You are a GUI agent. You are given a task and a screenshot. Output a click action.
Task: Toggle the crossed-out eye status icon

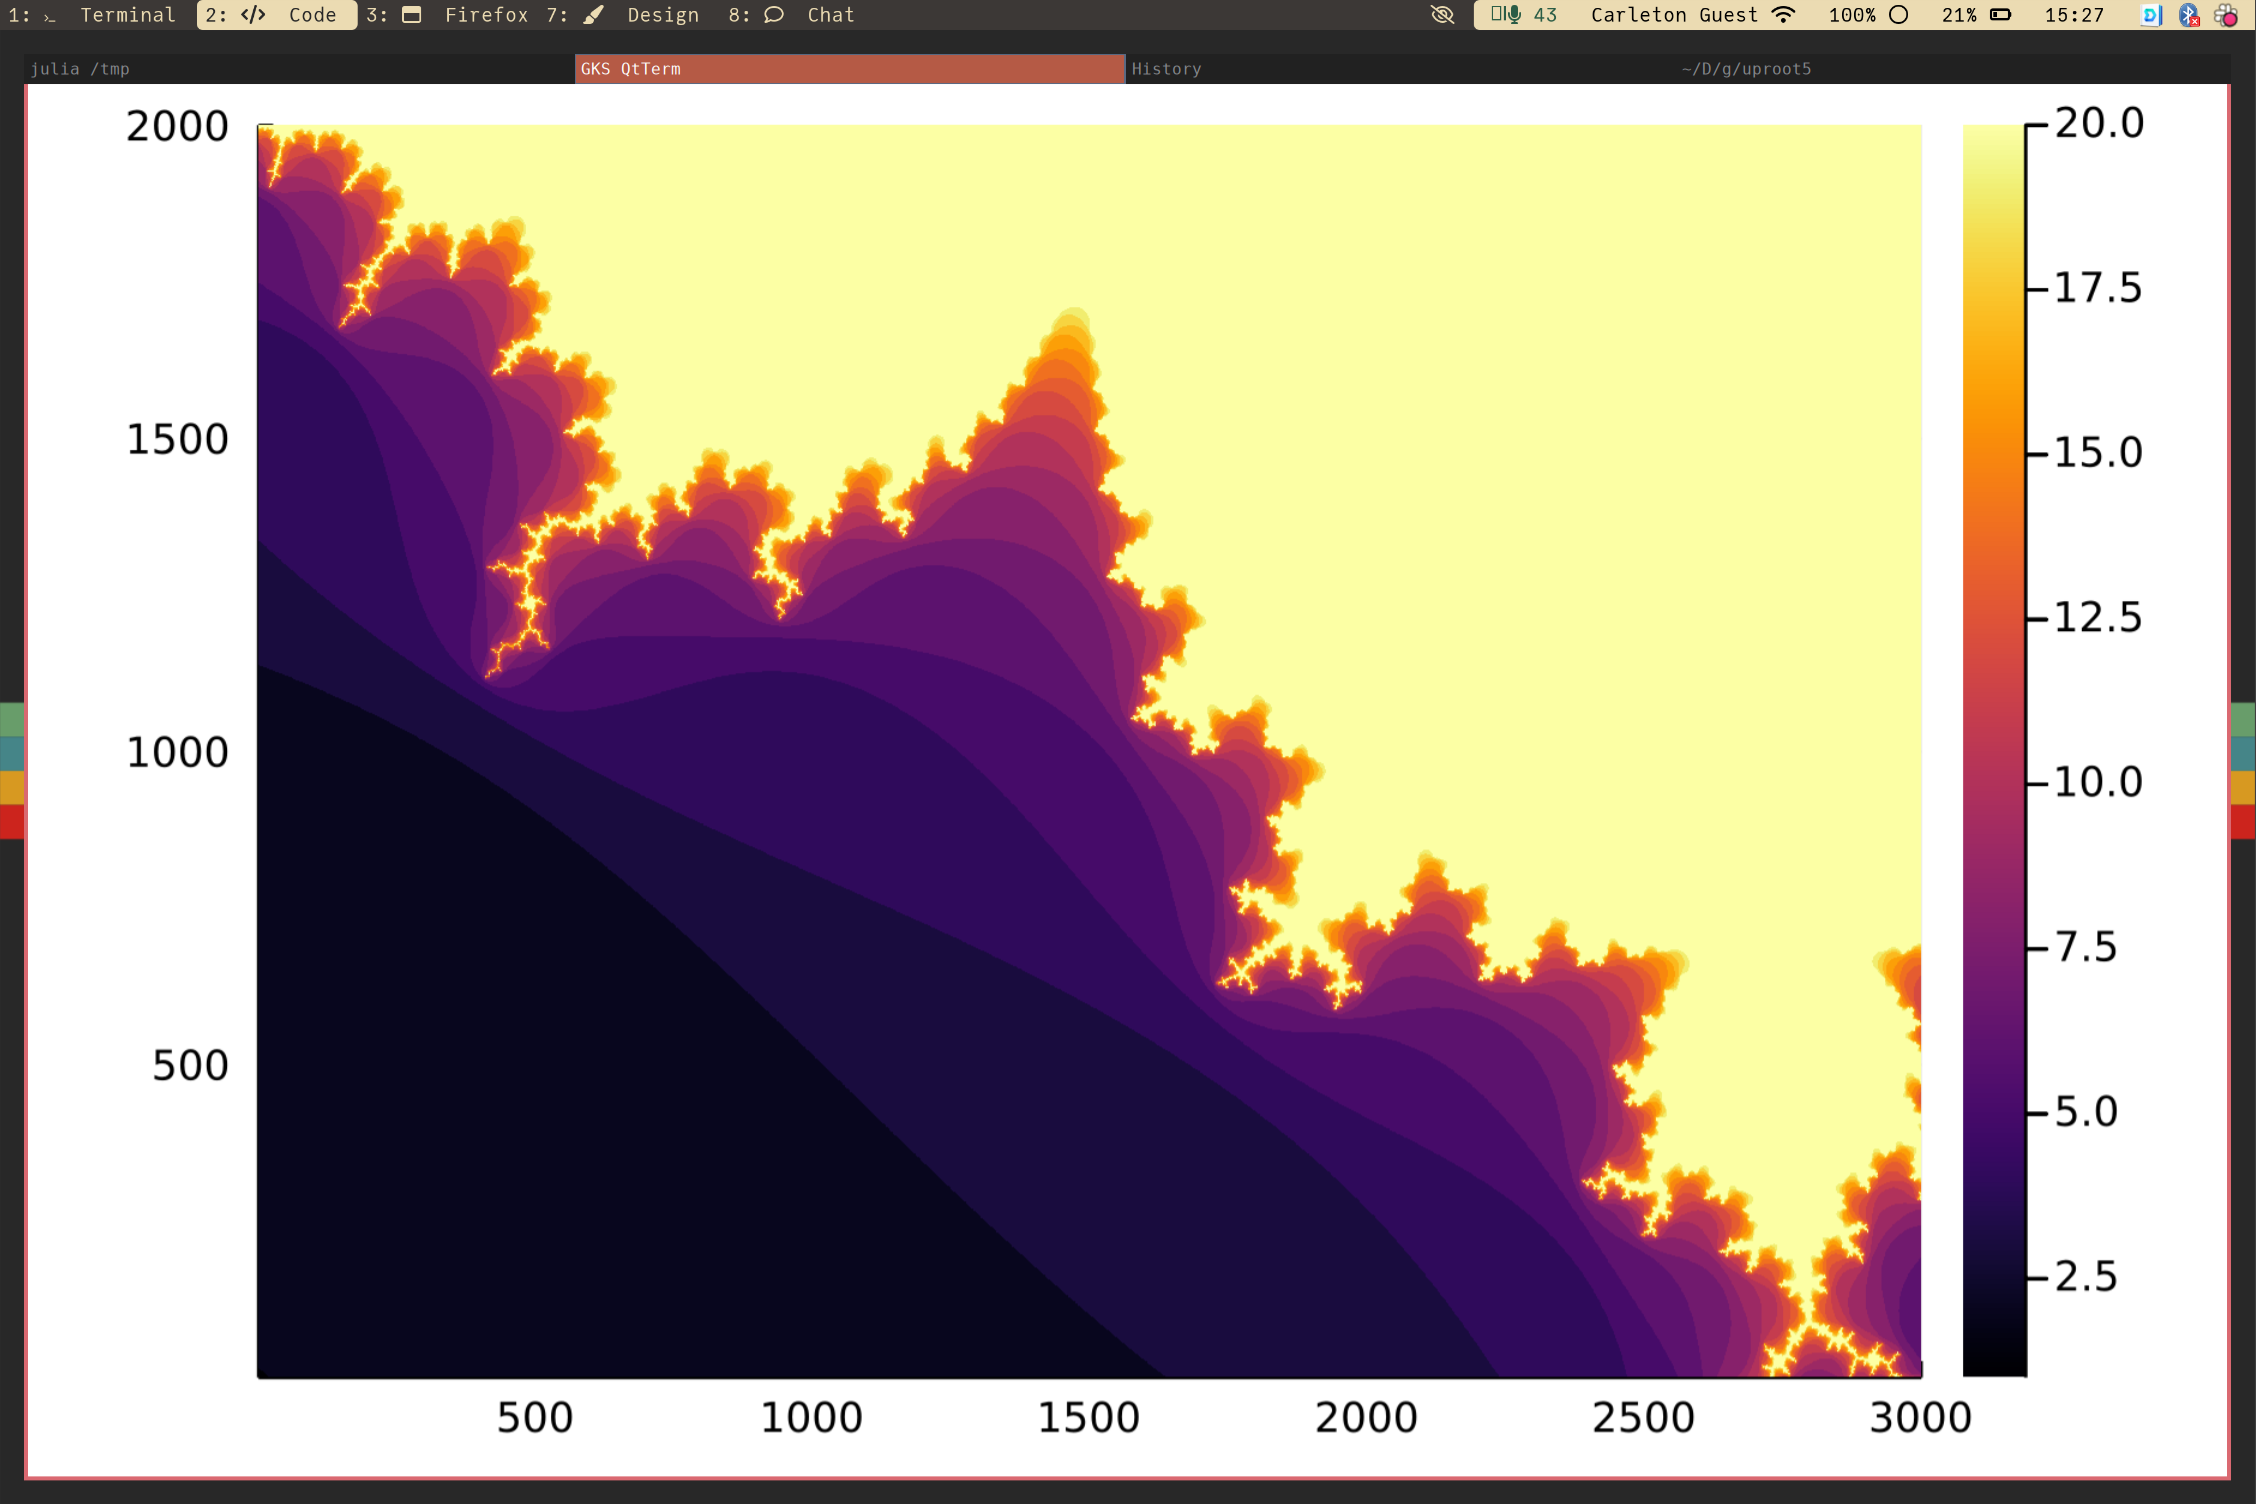[1442, 15]
